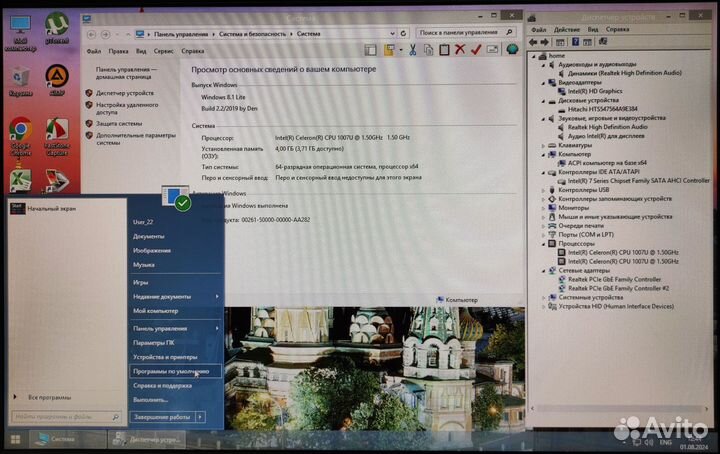Click the Back arrow in Device Manager toolbar
720x454 pixels.
[x=533, y=42]
